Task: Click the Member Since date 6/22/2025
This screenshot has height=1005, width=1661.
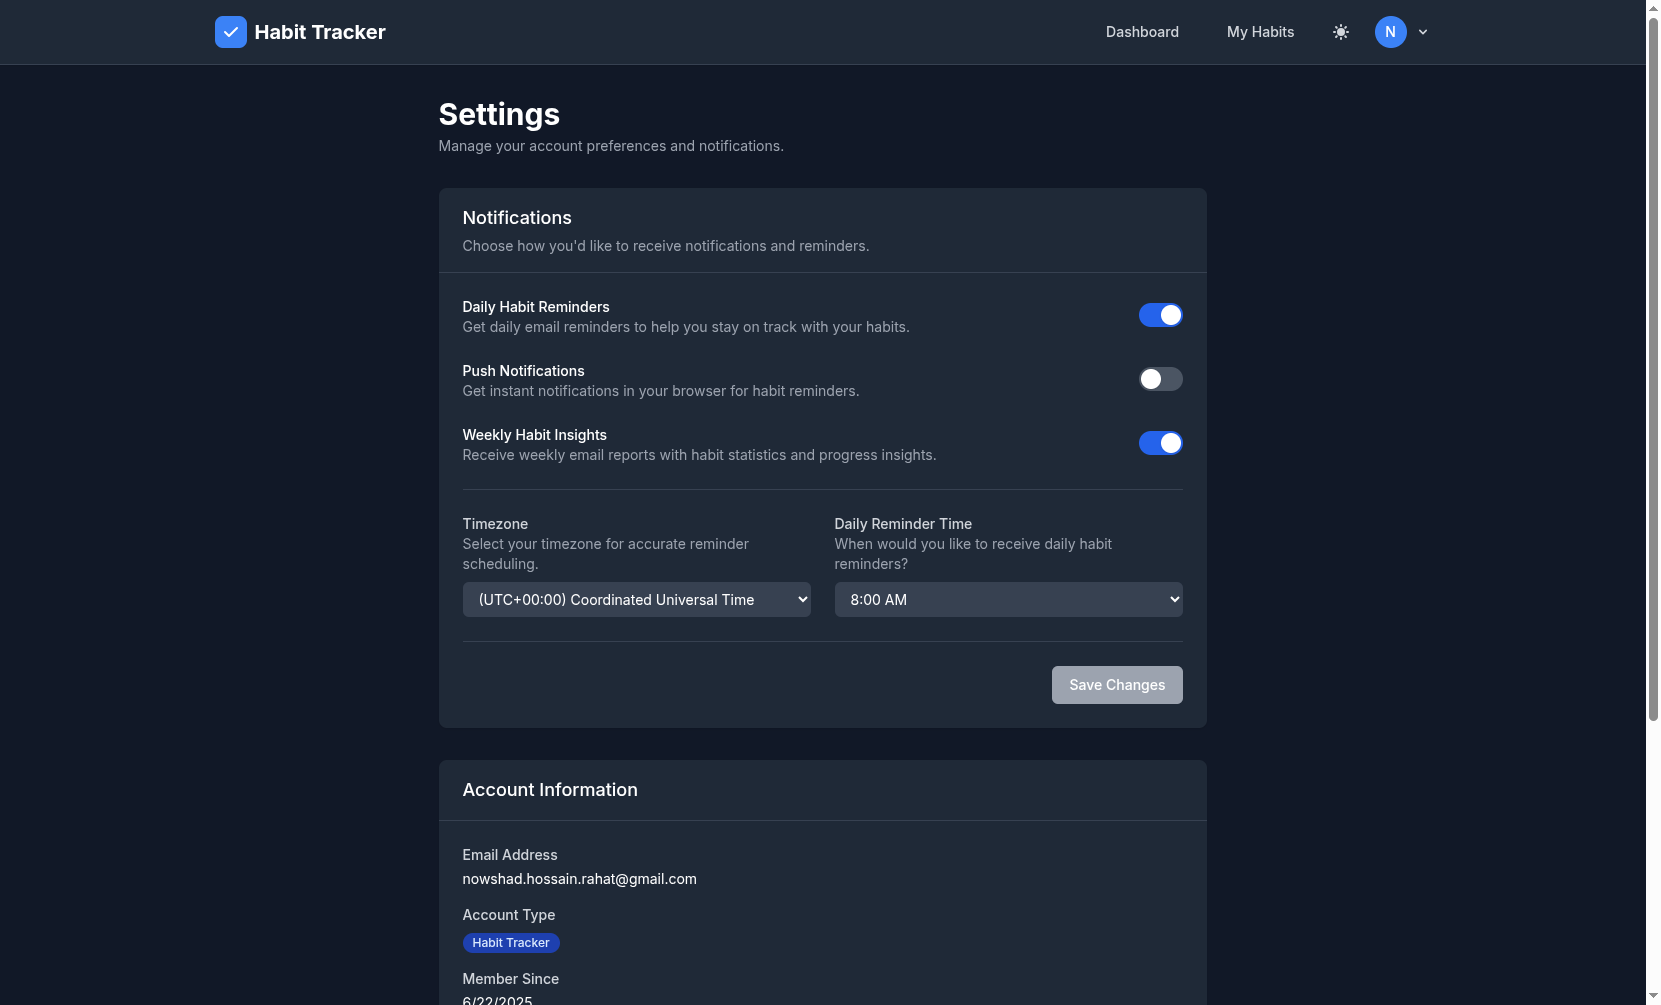Action: click(x=497, y=1000)
